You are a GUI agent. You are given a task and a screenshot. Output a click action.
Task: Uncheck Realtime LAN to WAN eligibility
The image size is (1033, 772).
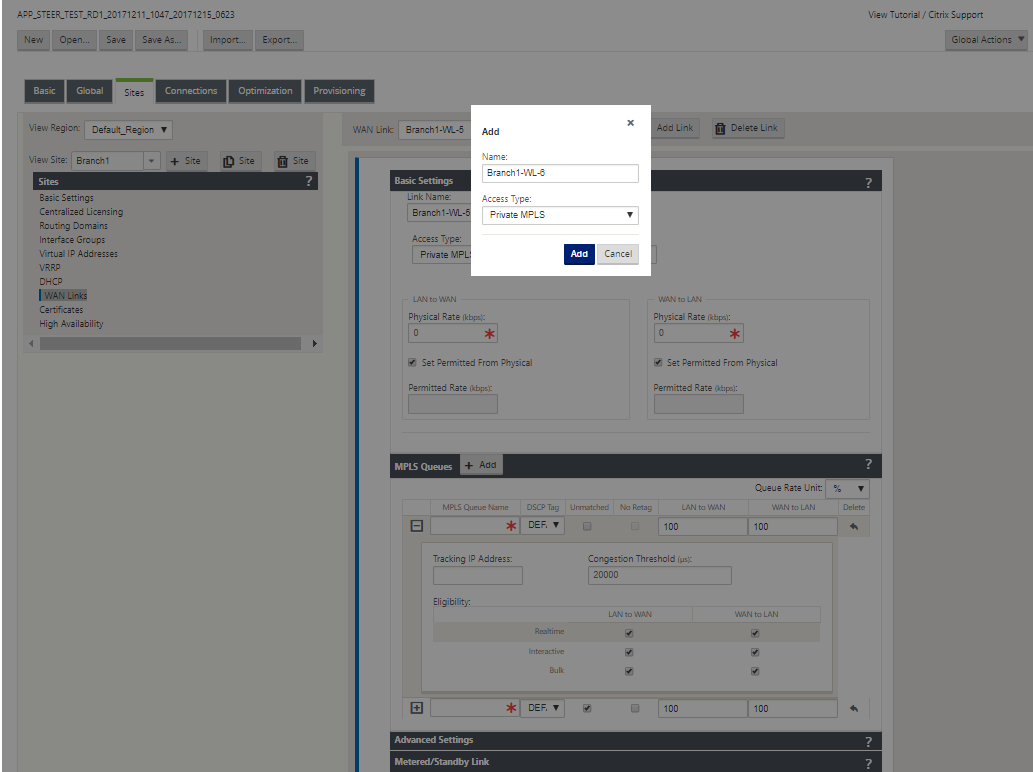[629, 633]
